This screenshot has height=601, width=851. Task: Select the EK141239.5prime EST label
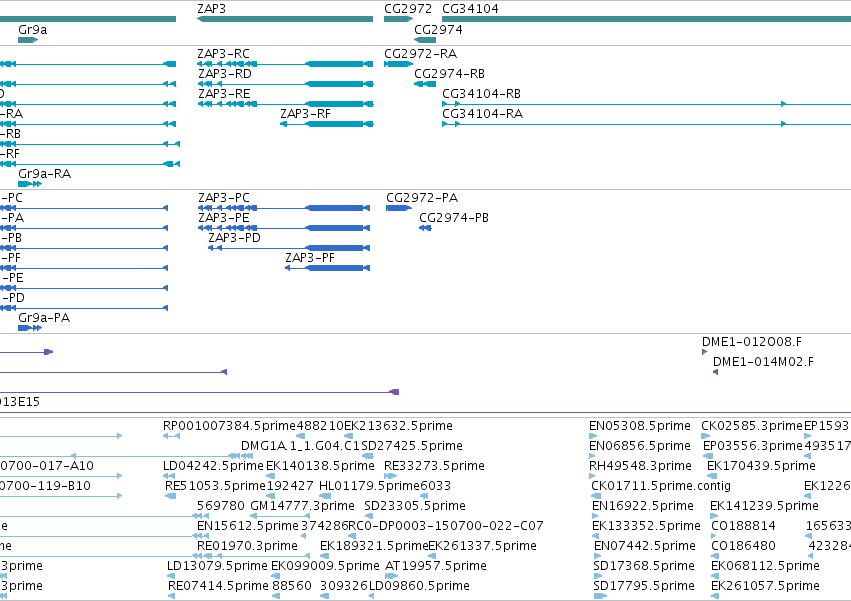coord(764,506)
